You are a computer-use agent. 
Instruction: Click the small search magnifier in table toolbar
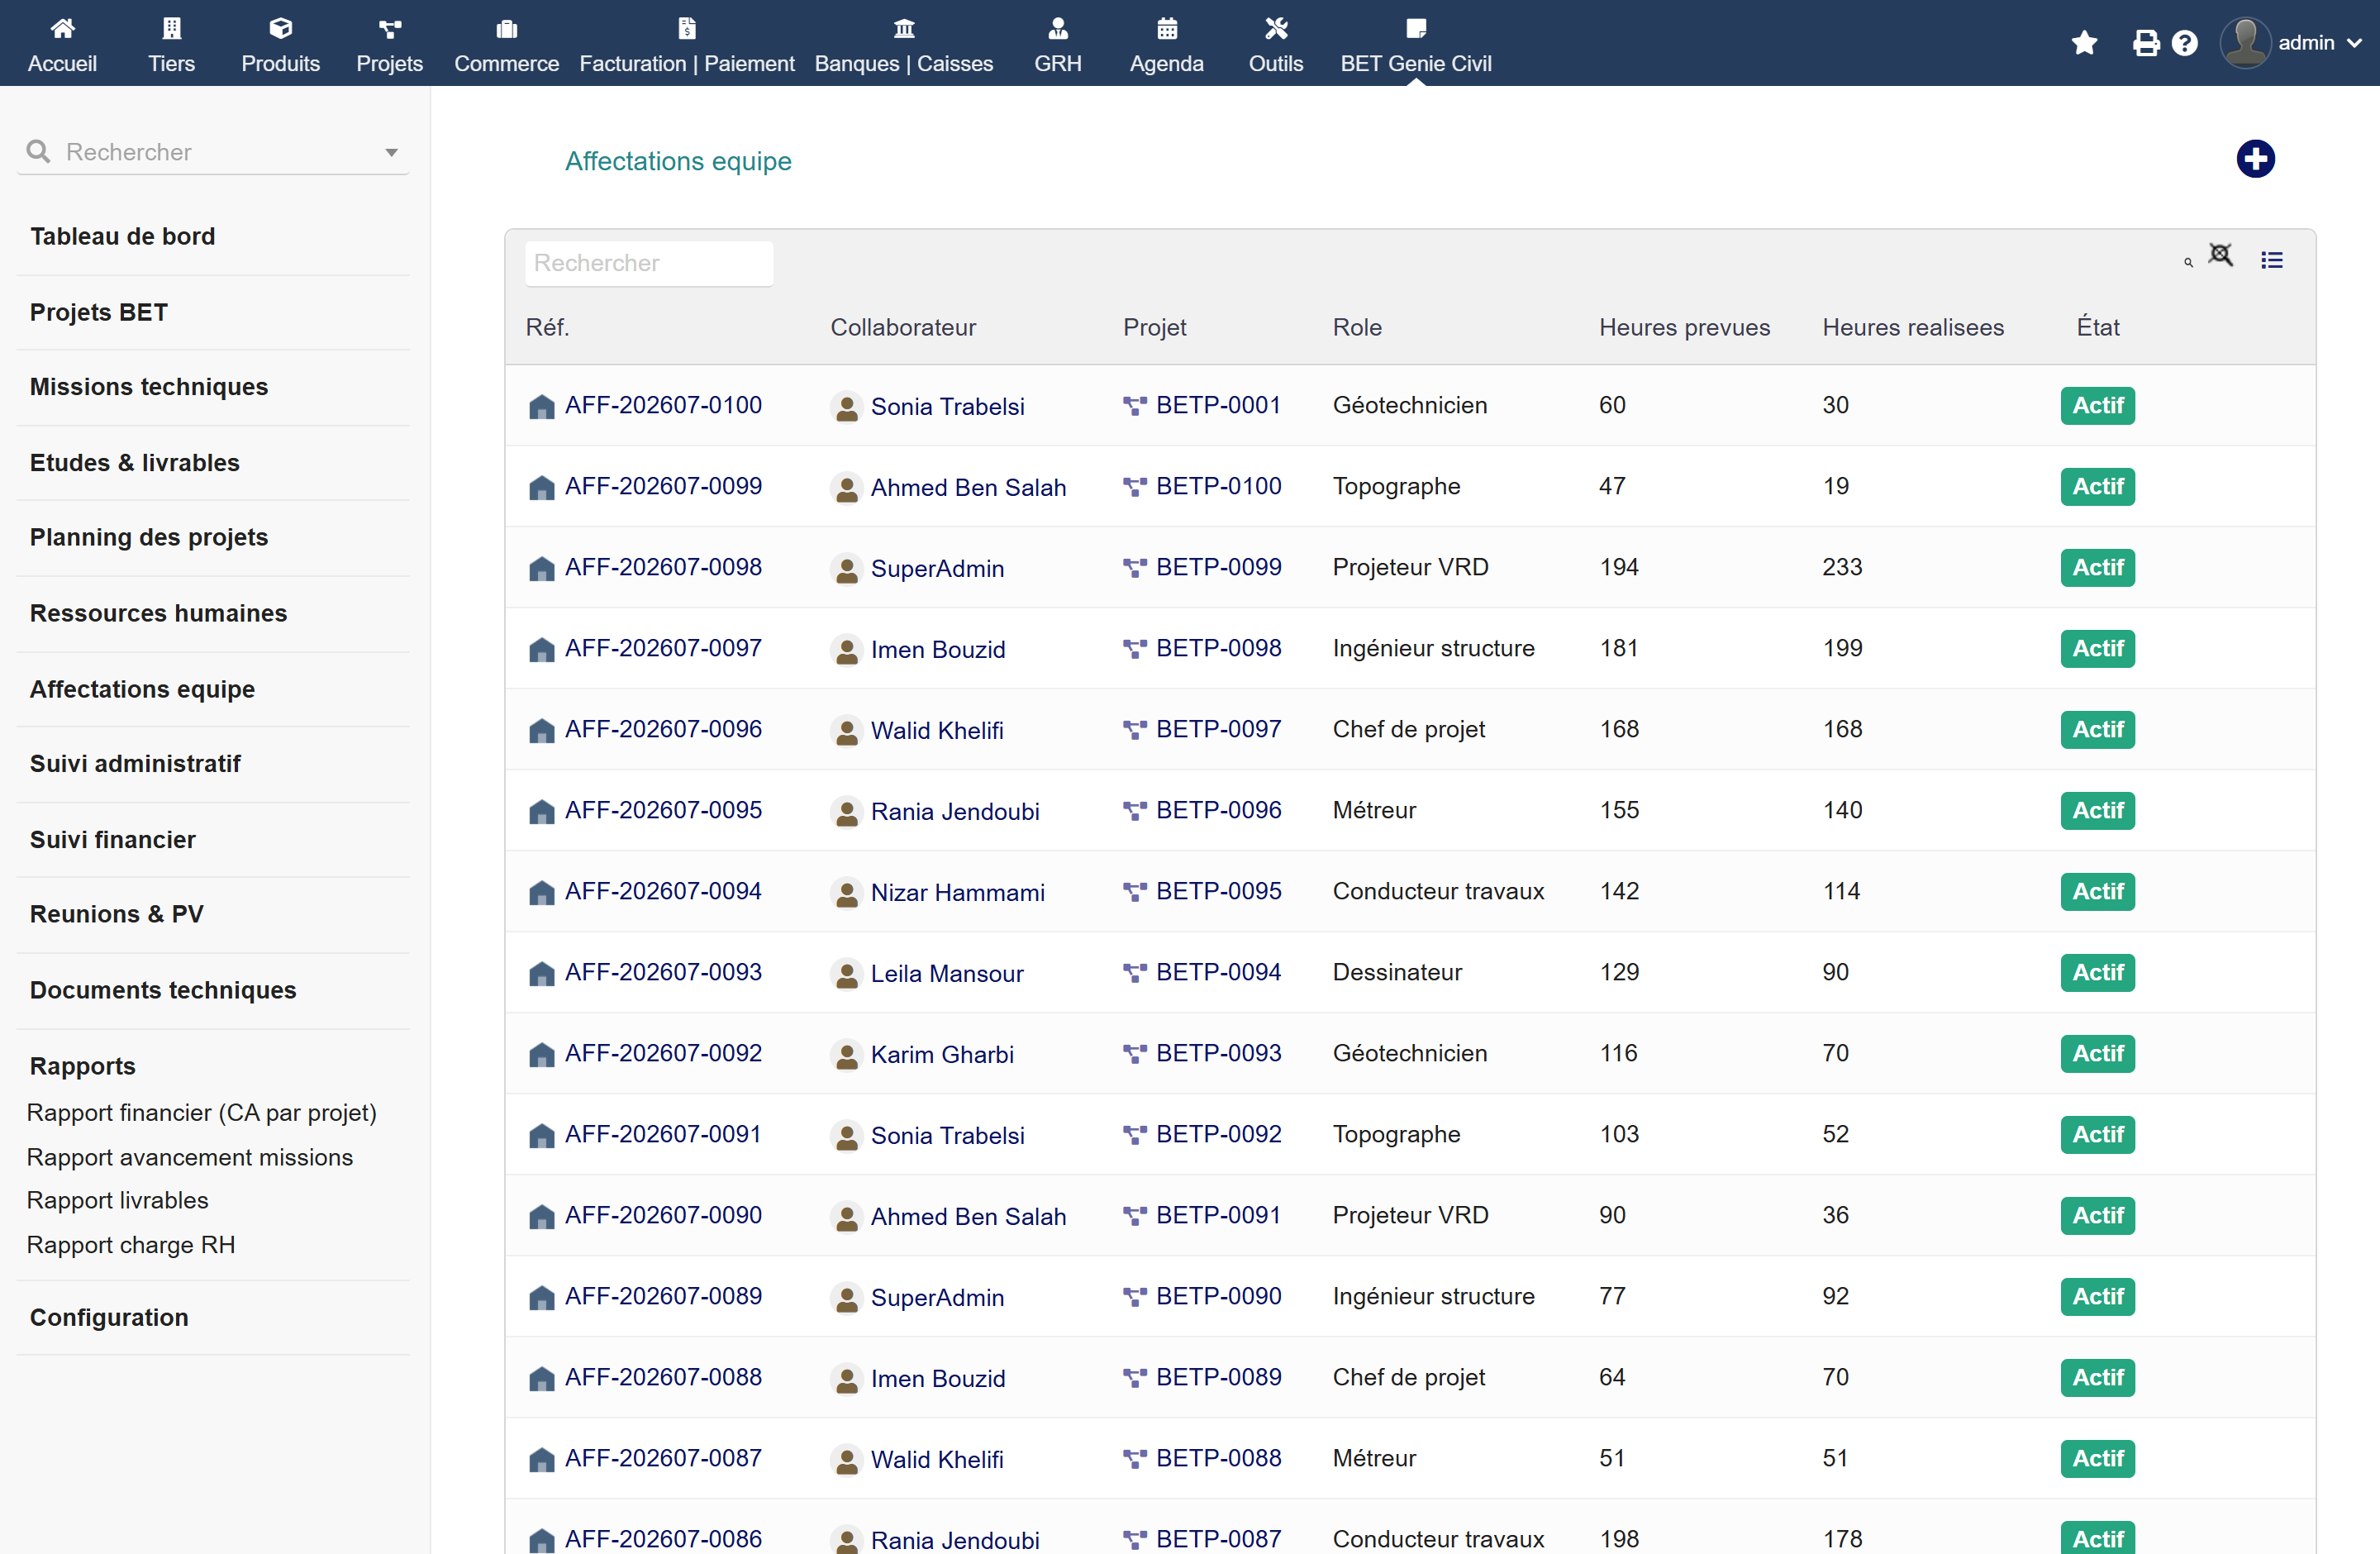(x=2188, y=262)
